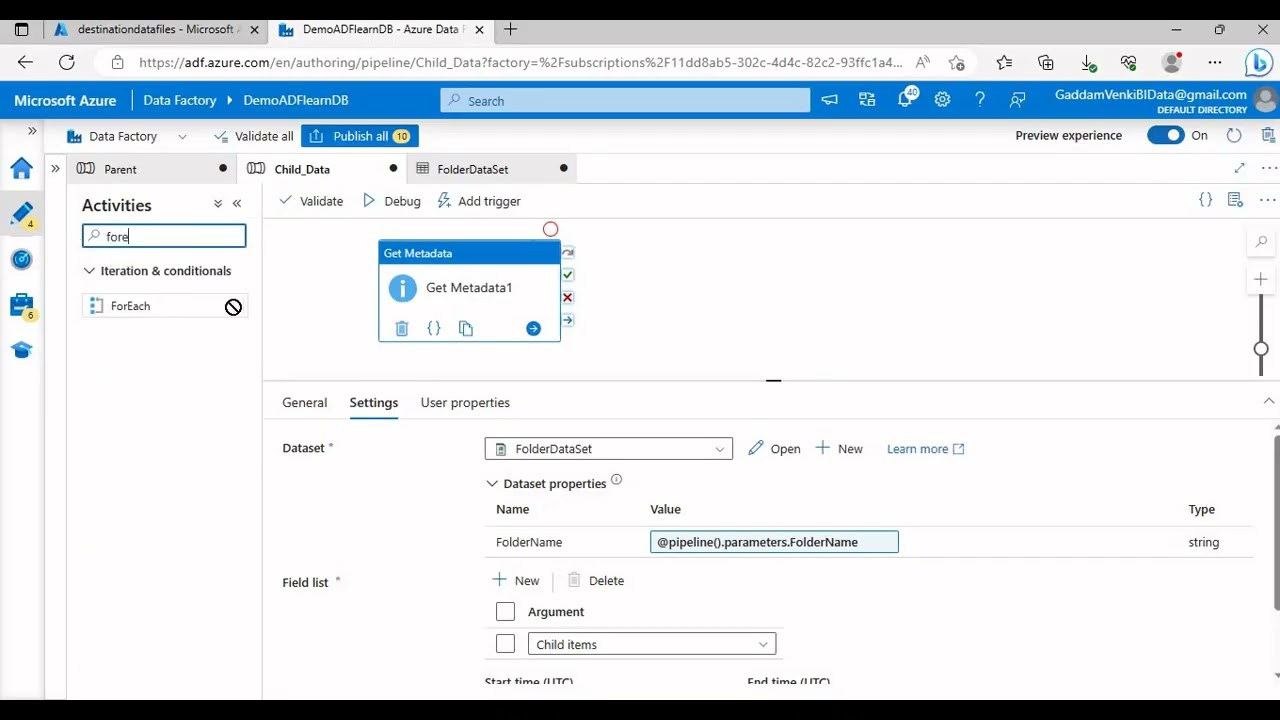Open the Learn more link

pyautogui.click(x=925, y=449)
